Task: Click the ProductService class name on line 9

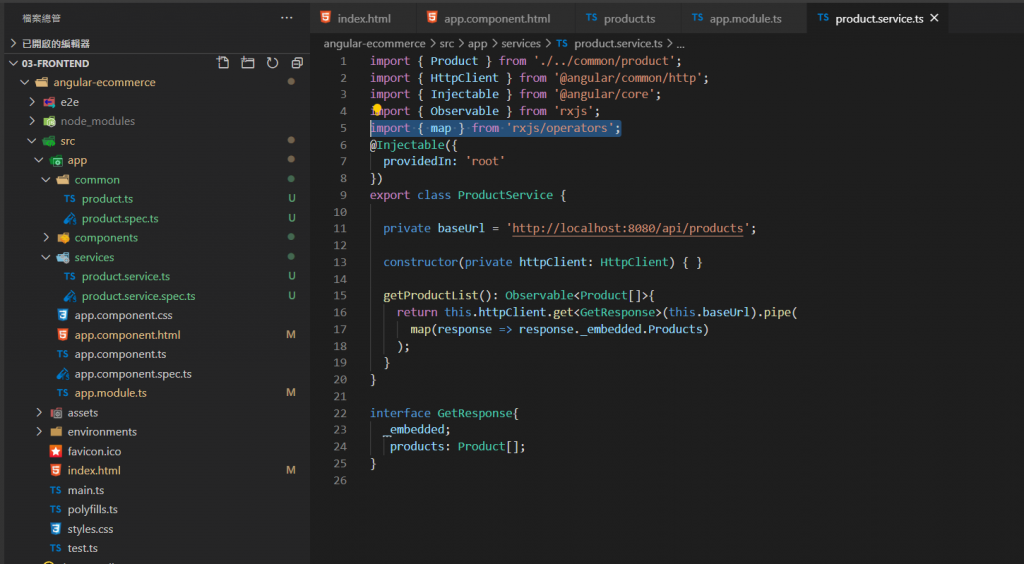Action: click(506, 195)
